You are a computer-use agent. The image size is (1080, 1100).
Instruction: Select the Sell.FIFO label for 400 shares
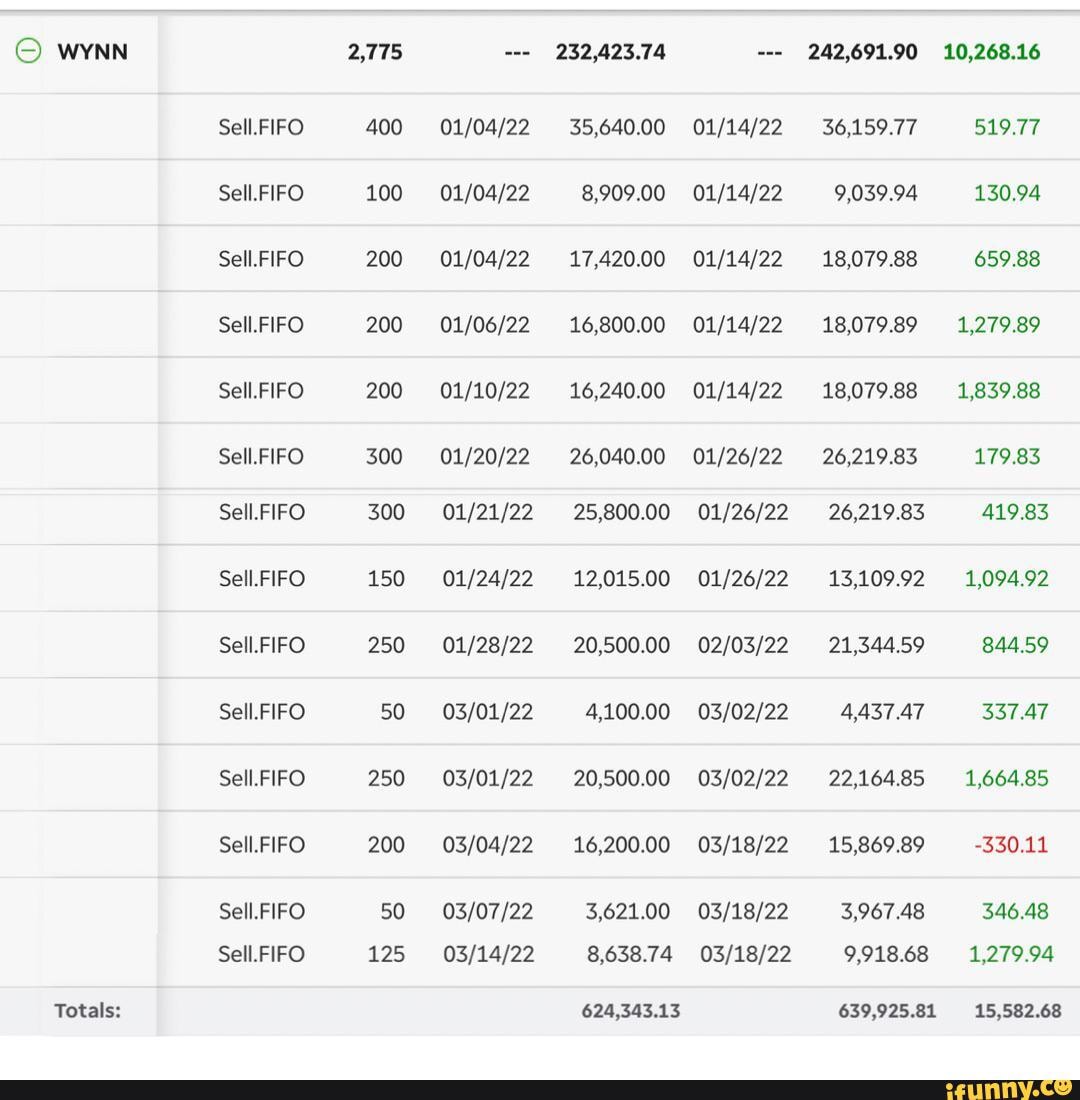260,127
